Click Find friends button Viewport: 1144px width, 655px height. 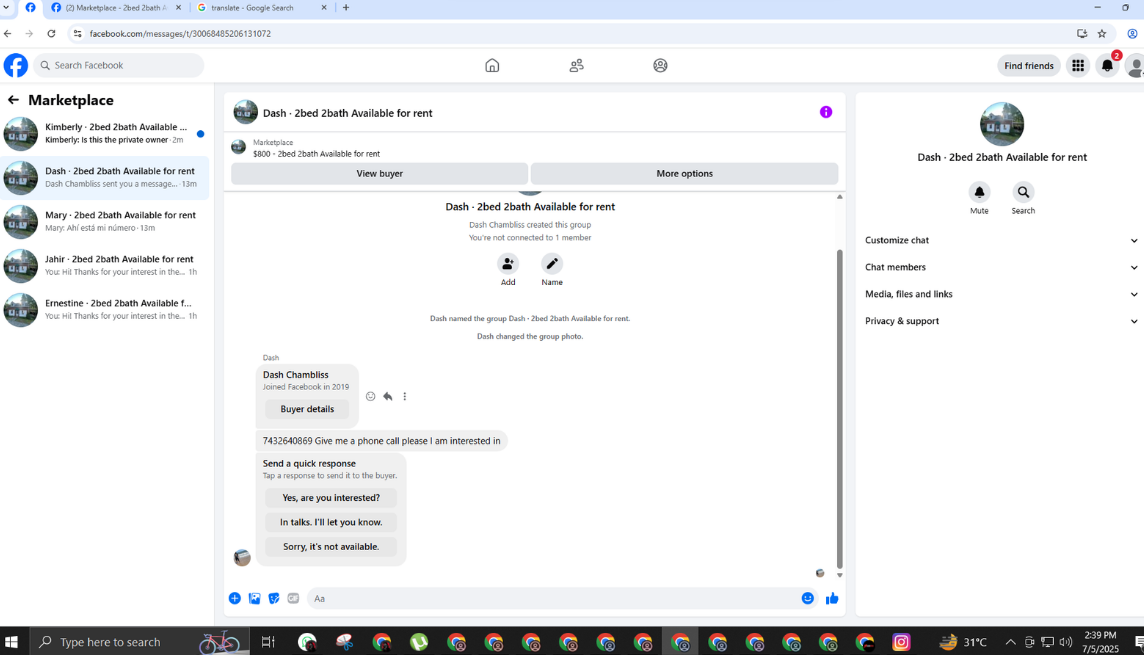tap(1029, 66)
